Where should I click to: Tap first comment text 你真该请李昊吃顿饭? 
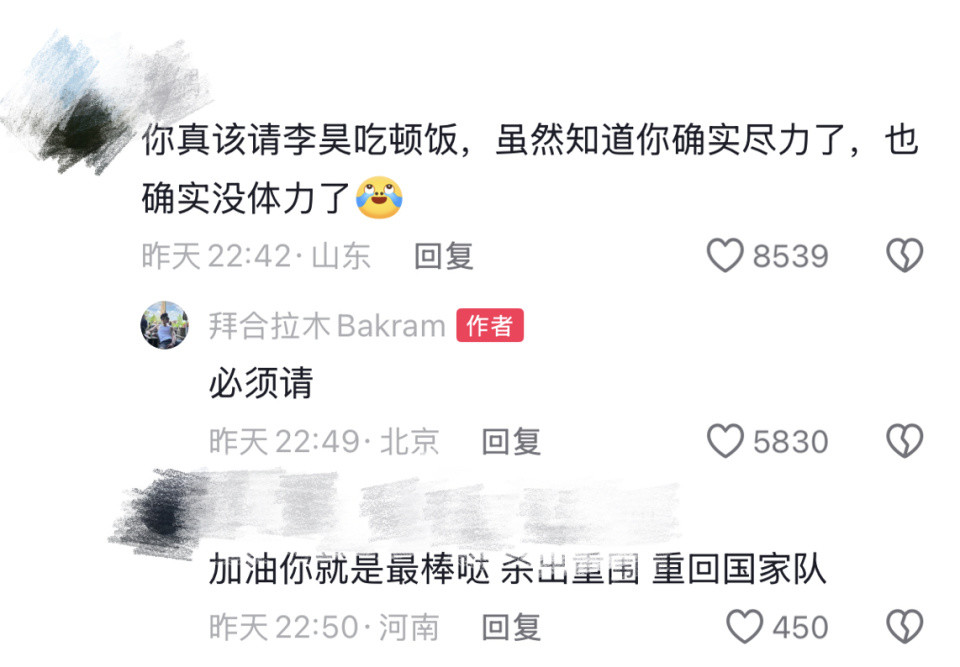coord(300,140)
